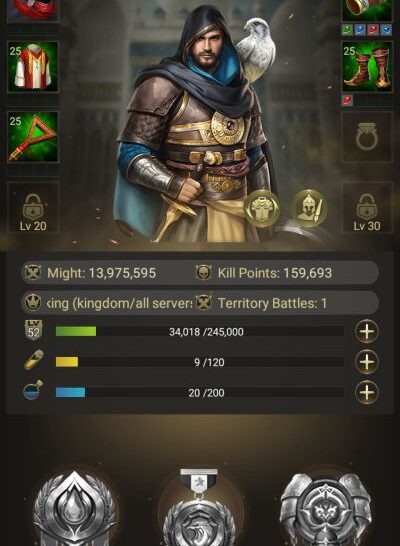Open the locked Lv 20 slot

coord(33,207)
